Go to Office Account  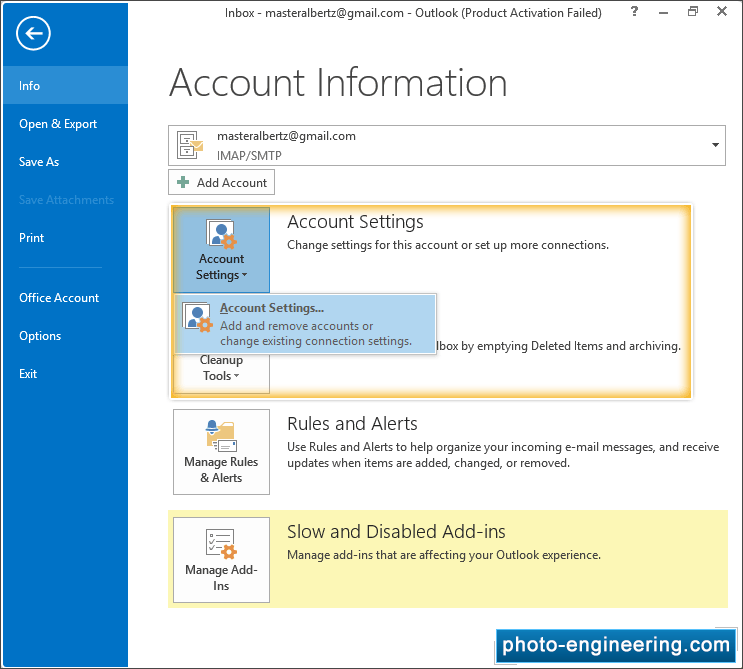[x=65, y=298]
